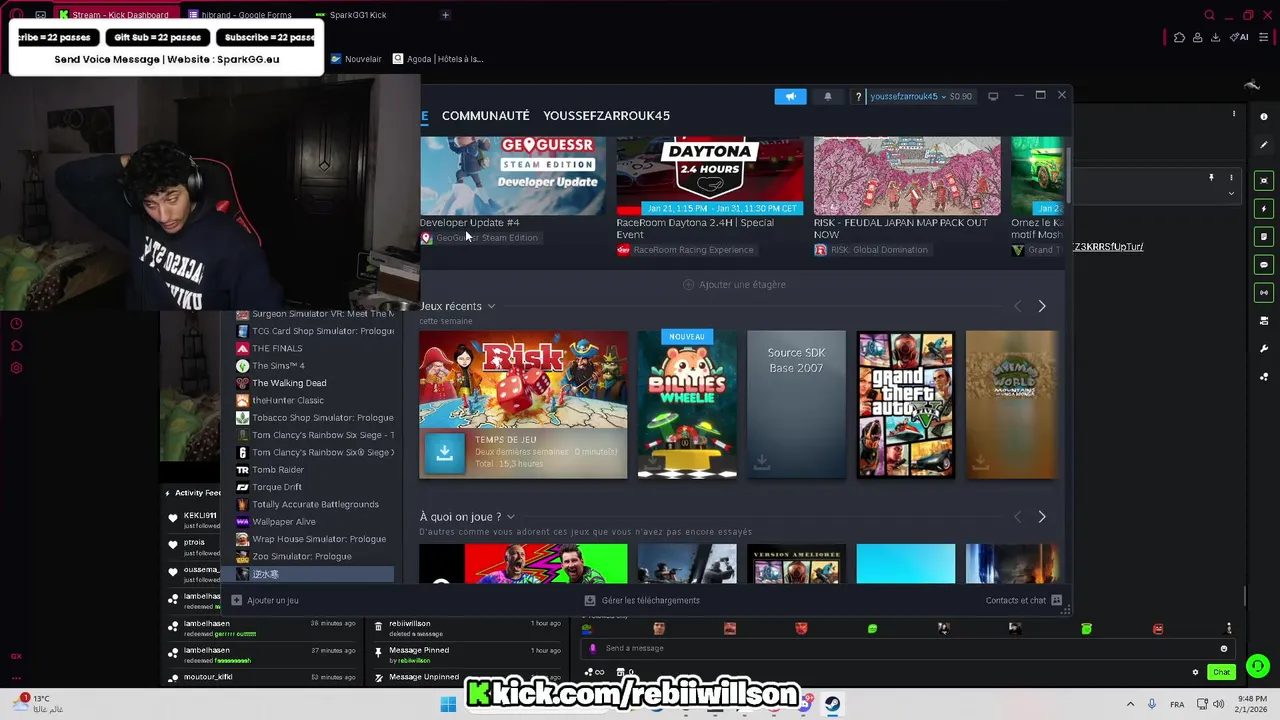This screenshot has width=1280, height=720.
Task: Select the highlighted 逆水寒 library entry
Action: (x=314, y=574)
